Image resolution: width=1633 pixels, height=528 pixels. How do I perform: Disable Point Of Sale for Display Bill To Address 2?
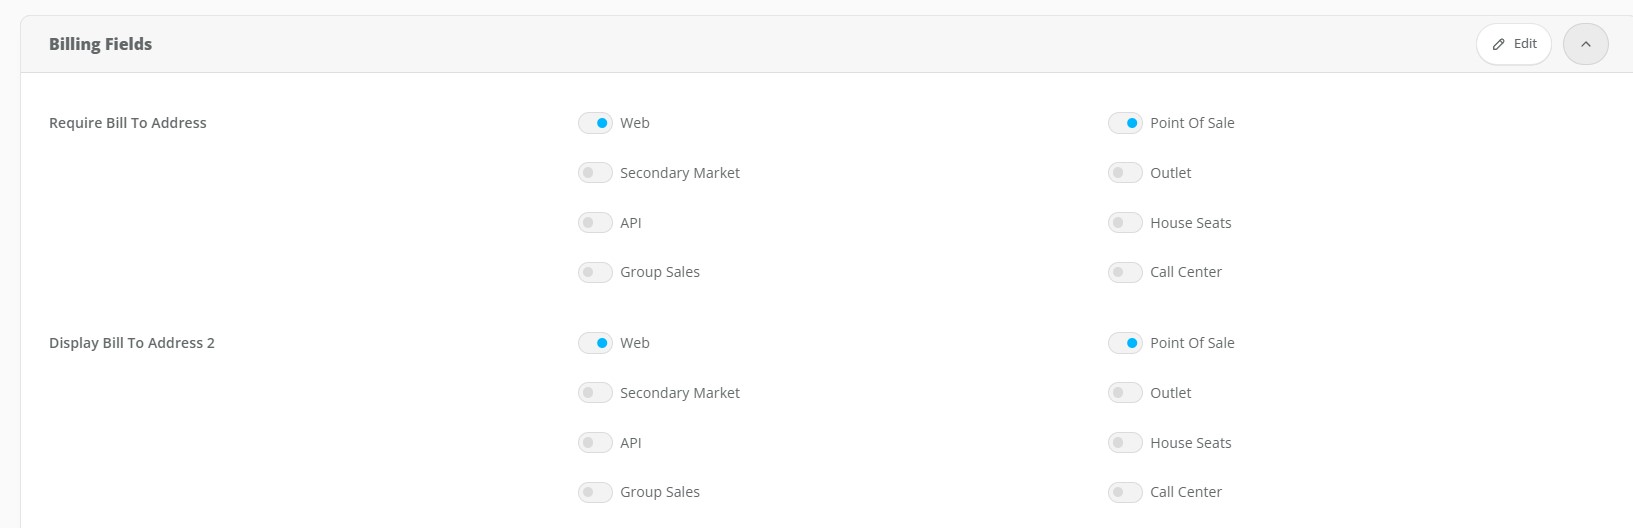(x=1125, y=343)
